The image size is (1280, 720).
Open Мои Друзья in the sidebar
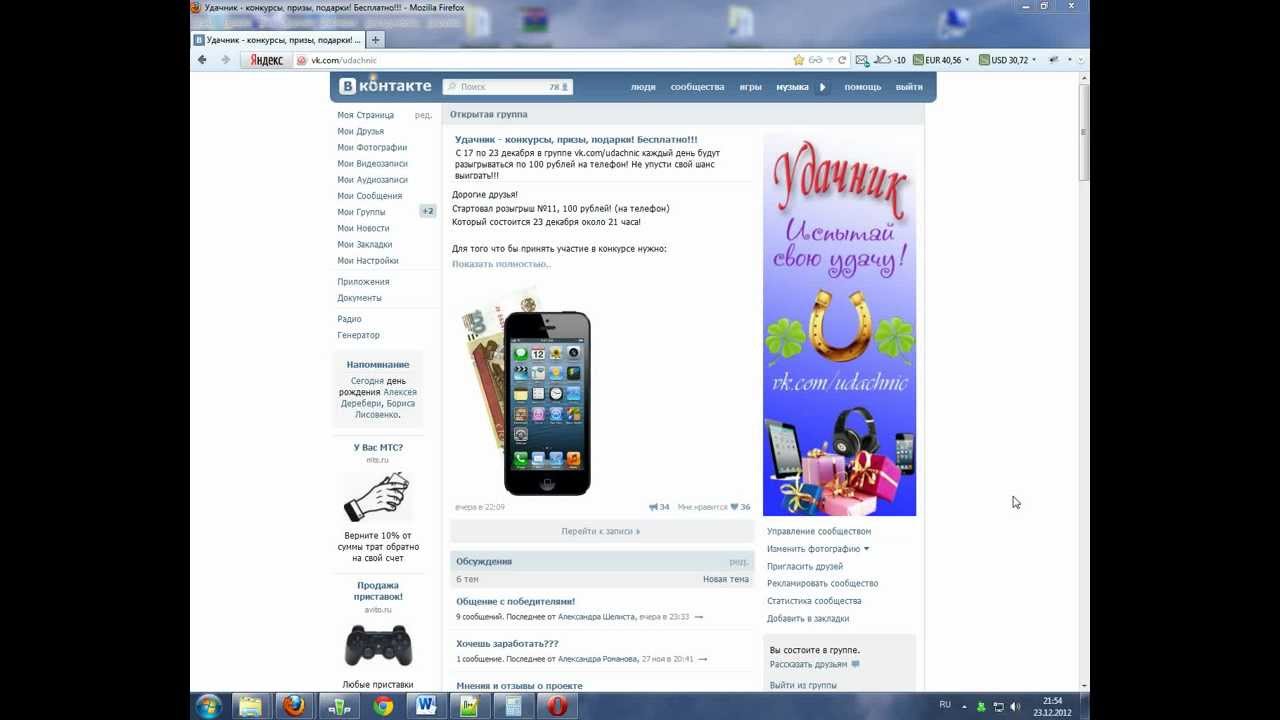(360, 131)
